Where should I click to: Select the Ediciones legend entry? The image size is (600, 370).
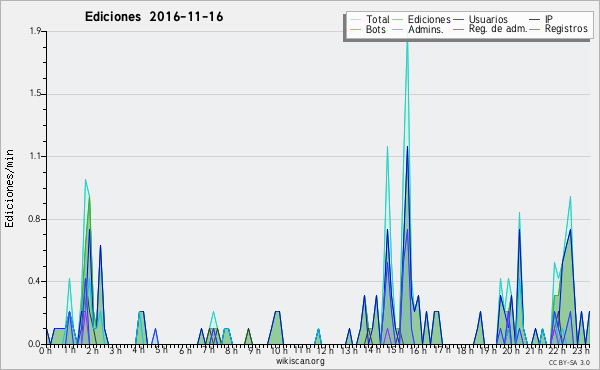point(429,19)
